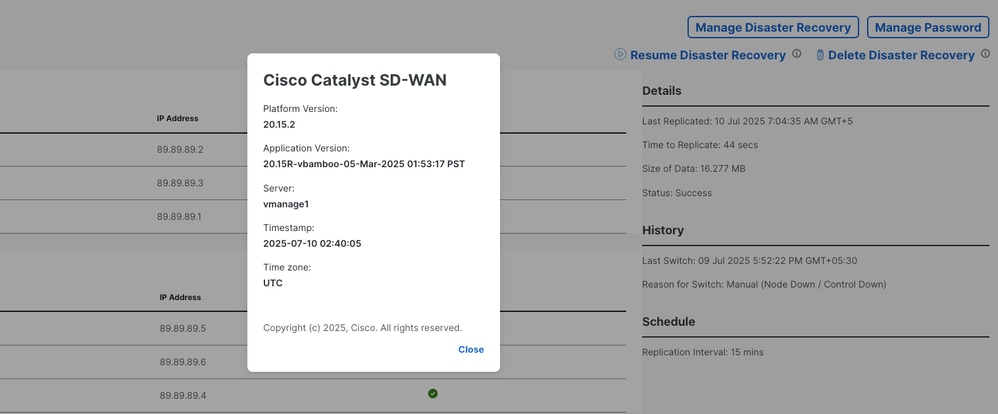The width and height of the screenshot is (998, 414).
Task: Click Delete Disaster Recovery link
Action: [x=901, y=55]
